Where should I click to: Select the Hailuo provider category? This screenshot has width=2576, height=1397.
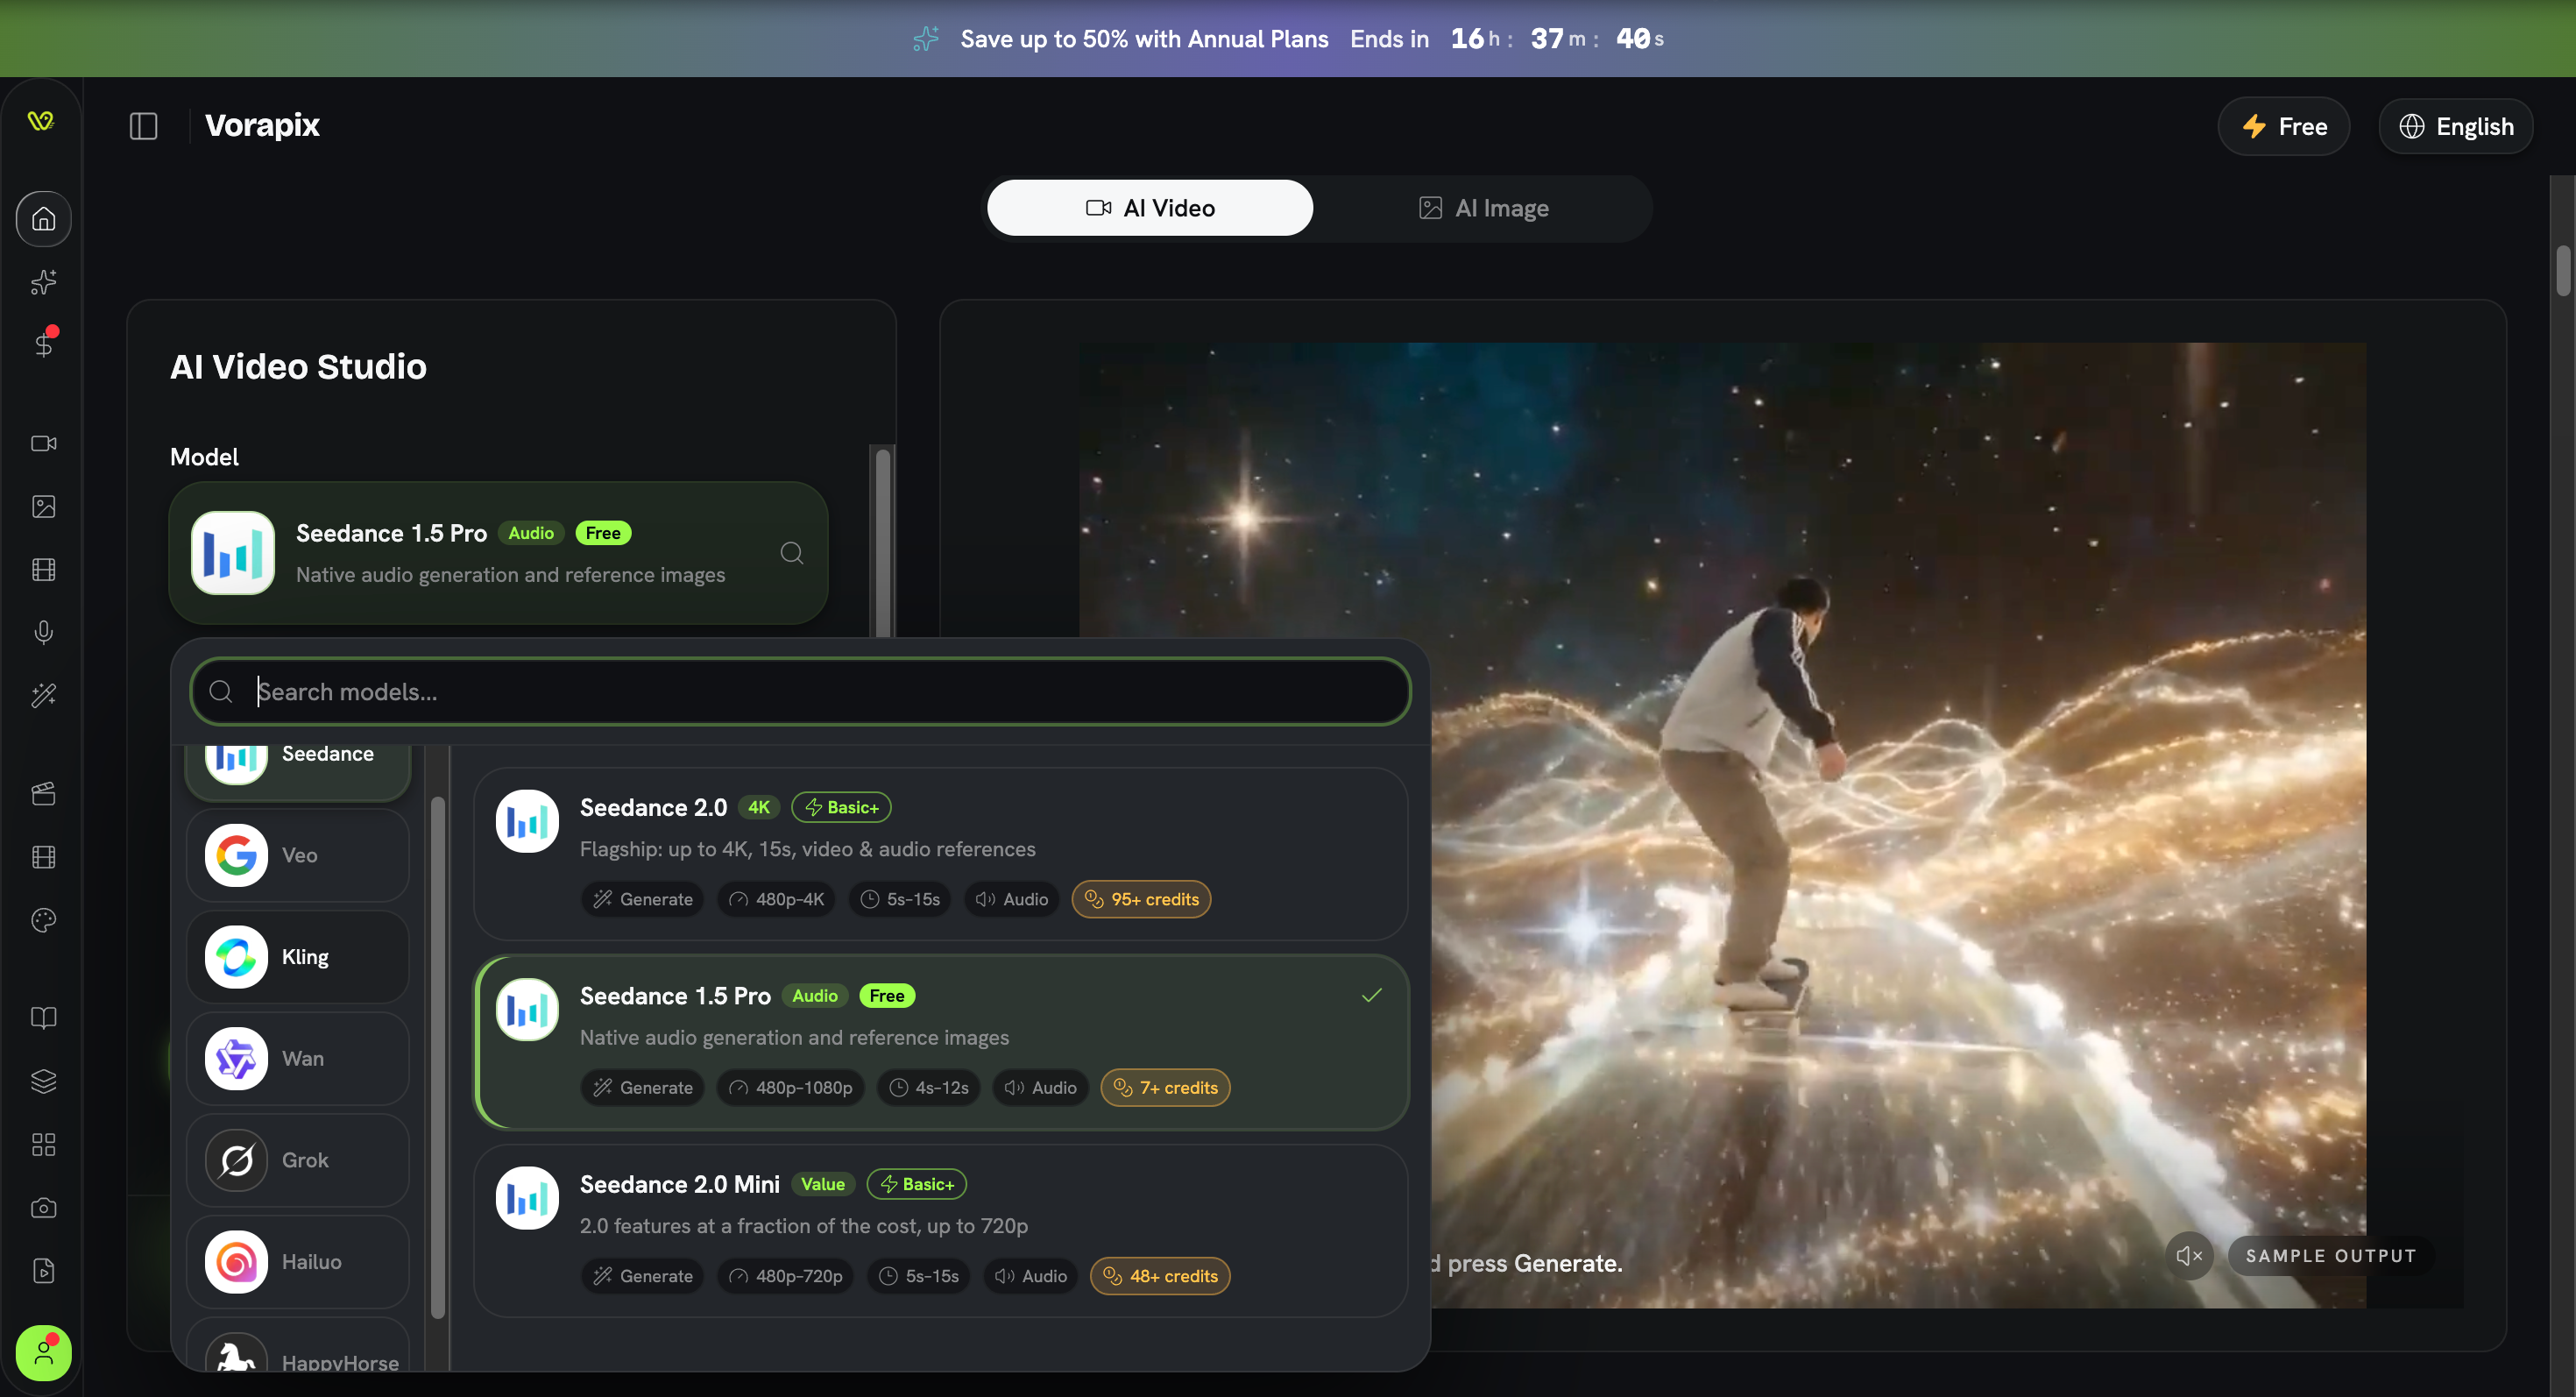point(298,1262)
